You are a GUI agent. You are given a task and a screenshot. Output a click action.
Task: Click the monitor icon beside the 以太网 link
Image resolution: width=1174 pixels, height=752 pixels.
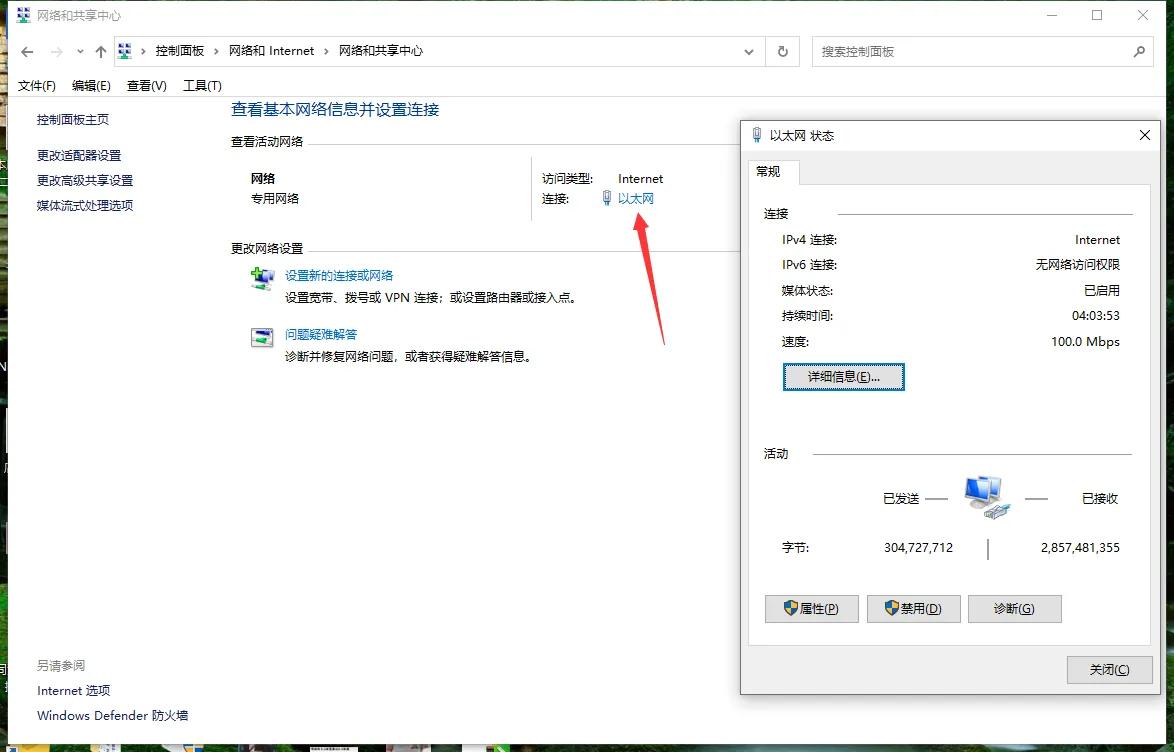pos(606,198)
